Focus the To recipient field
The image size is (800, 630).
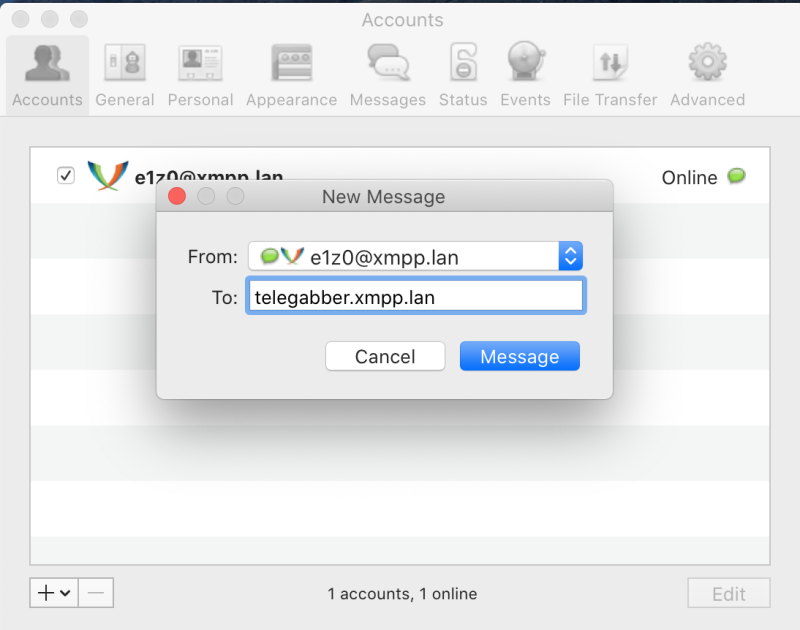coord(415,296)
